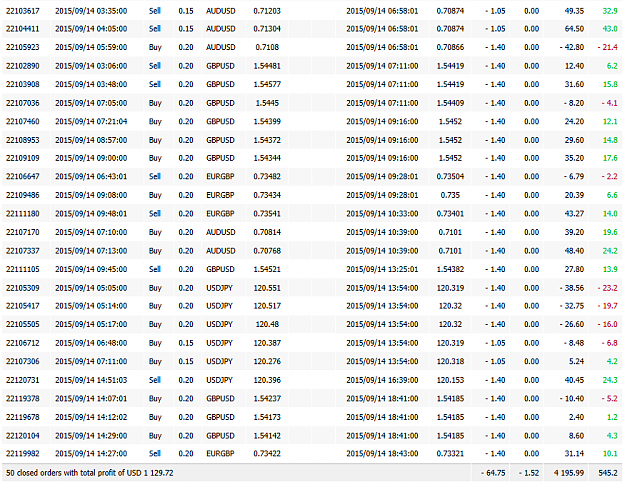Click open price 0.7108
The image size is (625, 487).
point(267,47)
